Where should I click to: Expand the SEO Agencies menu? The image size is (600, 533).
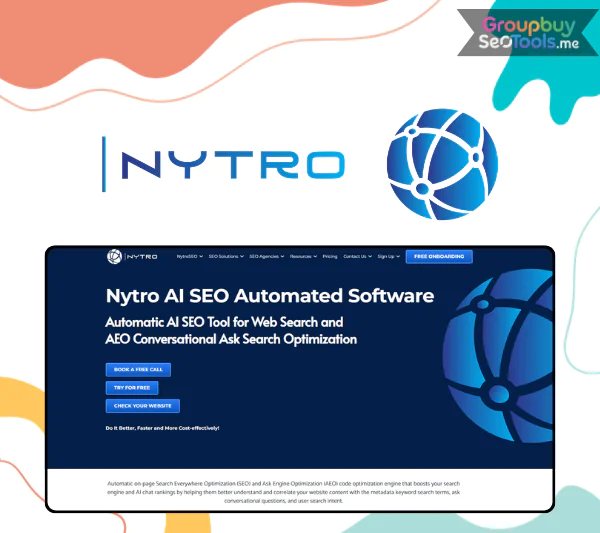pos(266,256)
